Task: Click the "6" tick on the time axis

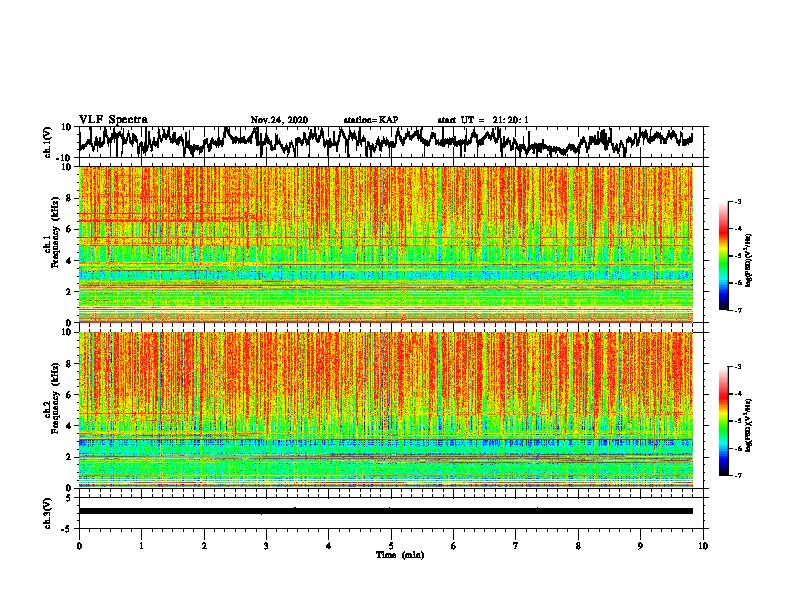Action: 454,546
